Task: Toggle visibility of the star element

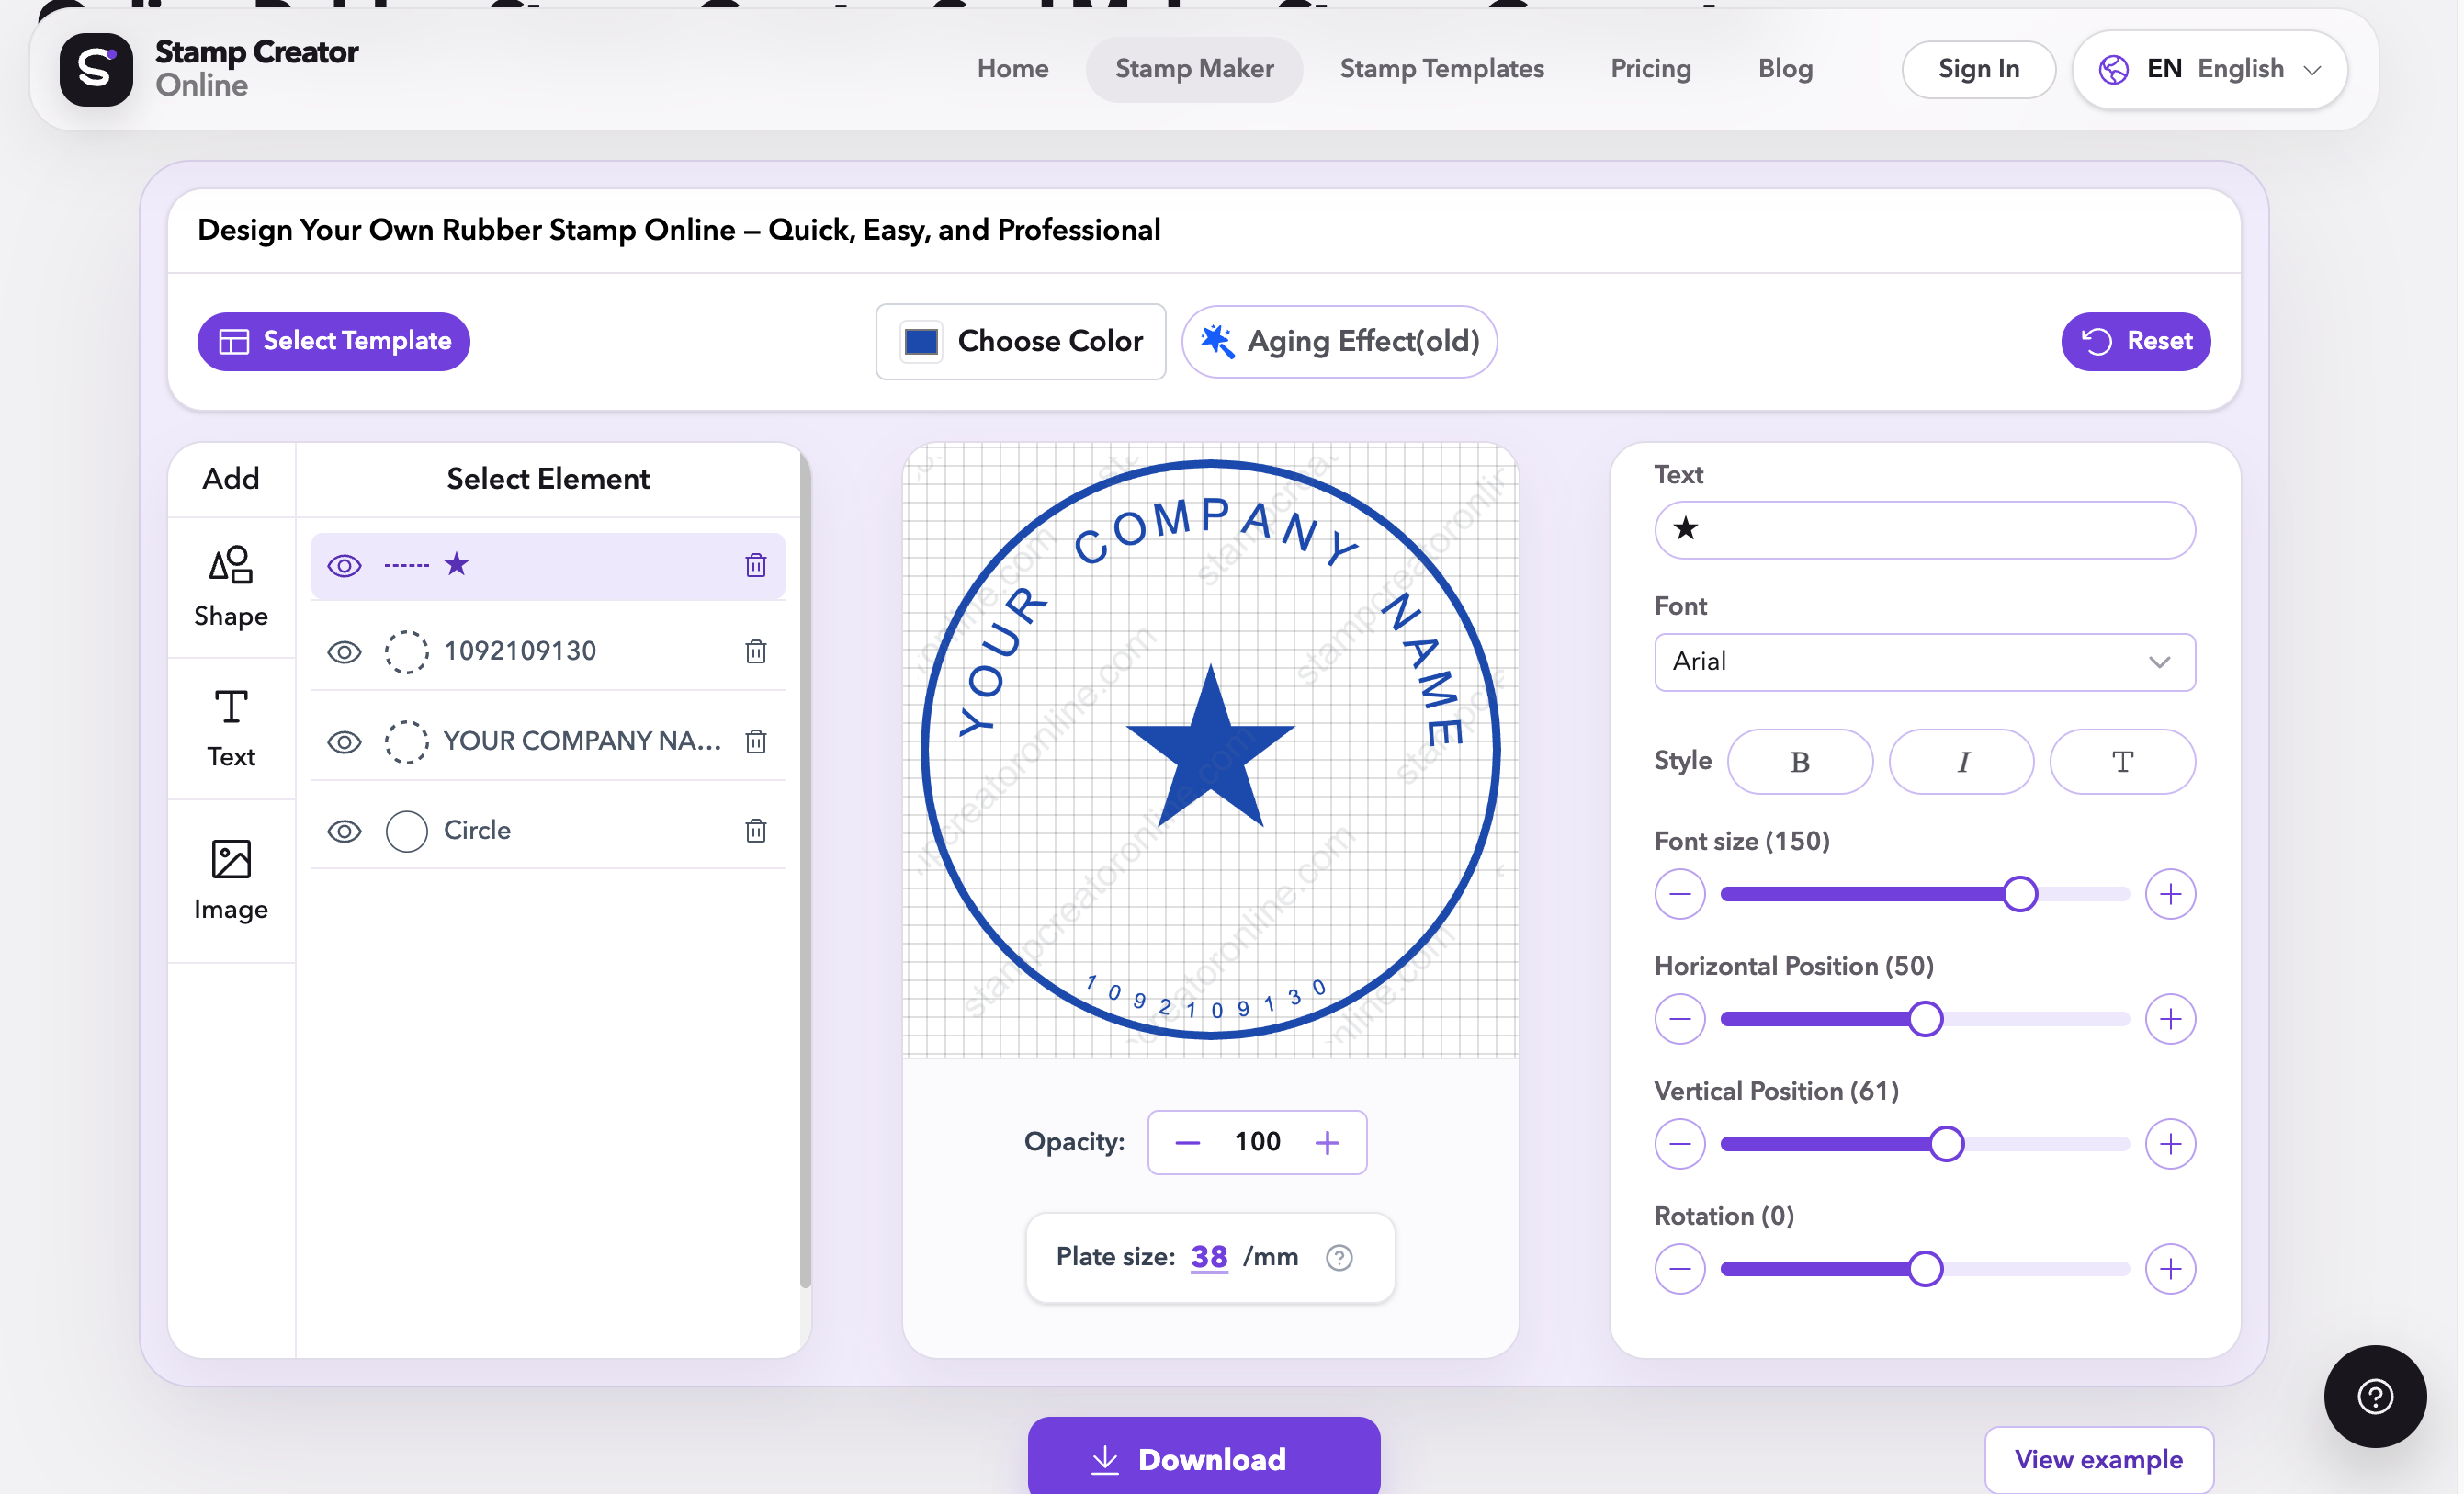Action: [x=344, y=565]
